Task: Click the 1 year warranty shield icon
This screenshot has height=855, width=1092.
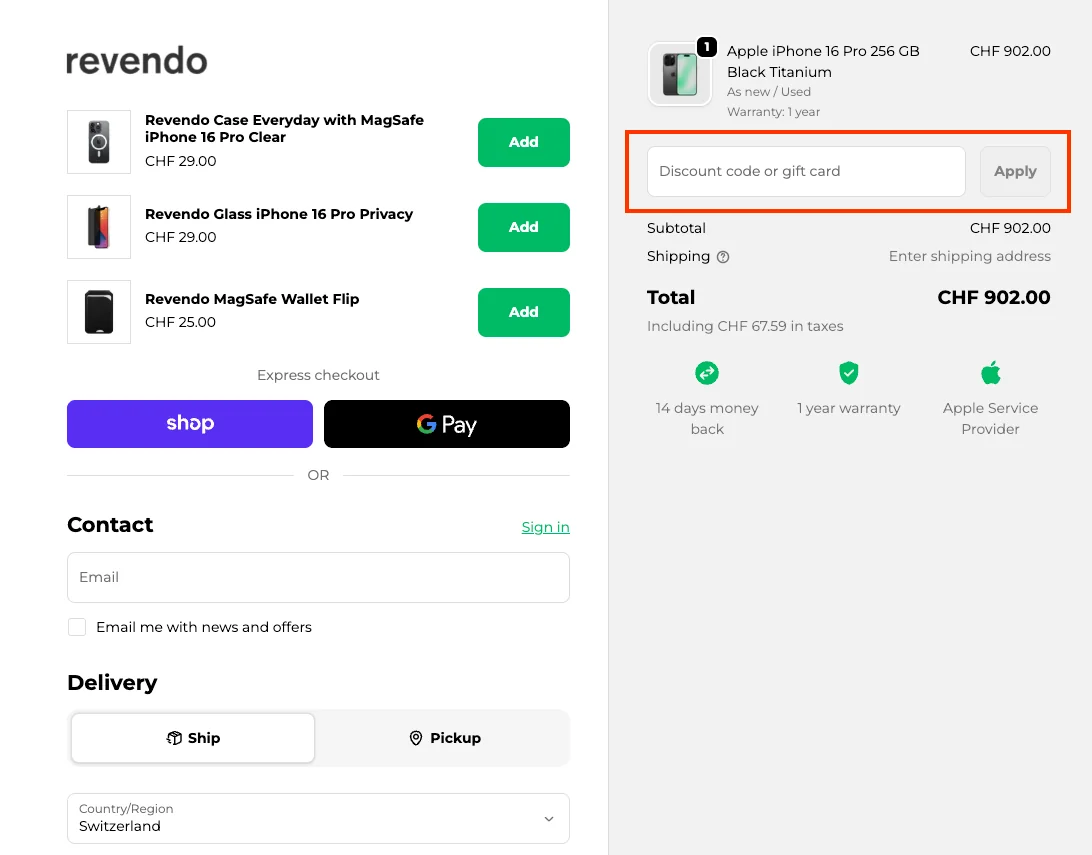Action: click(x=849, y=372)
